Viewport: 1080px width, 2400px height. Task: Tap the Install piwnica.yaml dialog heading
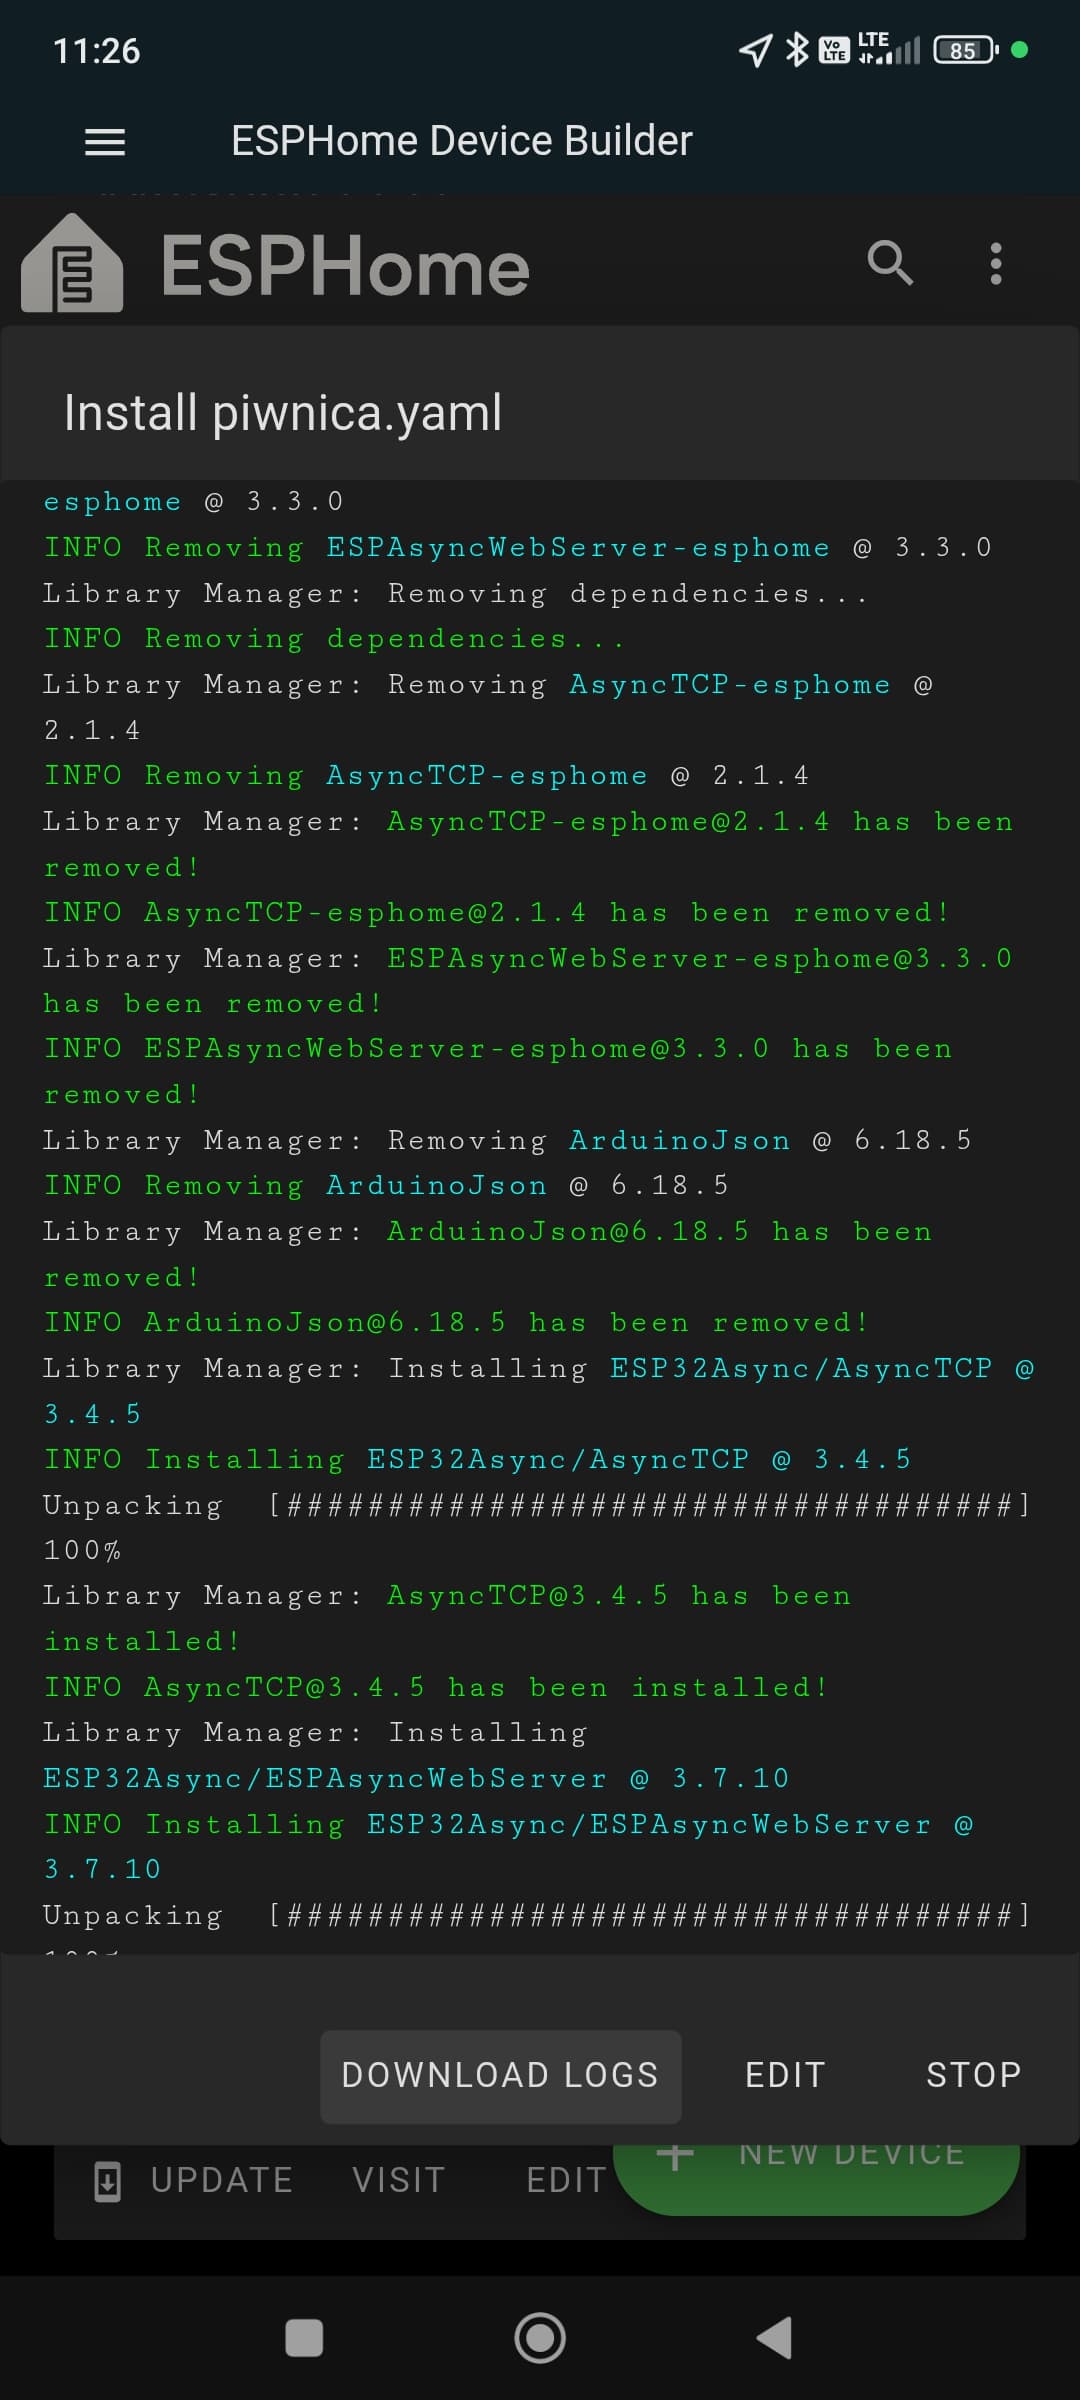pos(283,413)
